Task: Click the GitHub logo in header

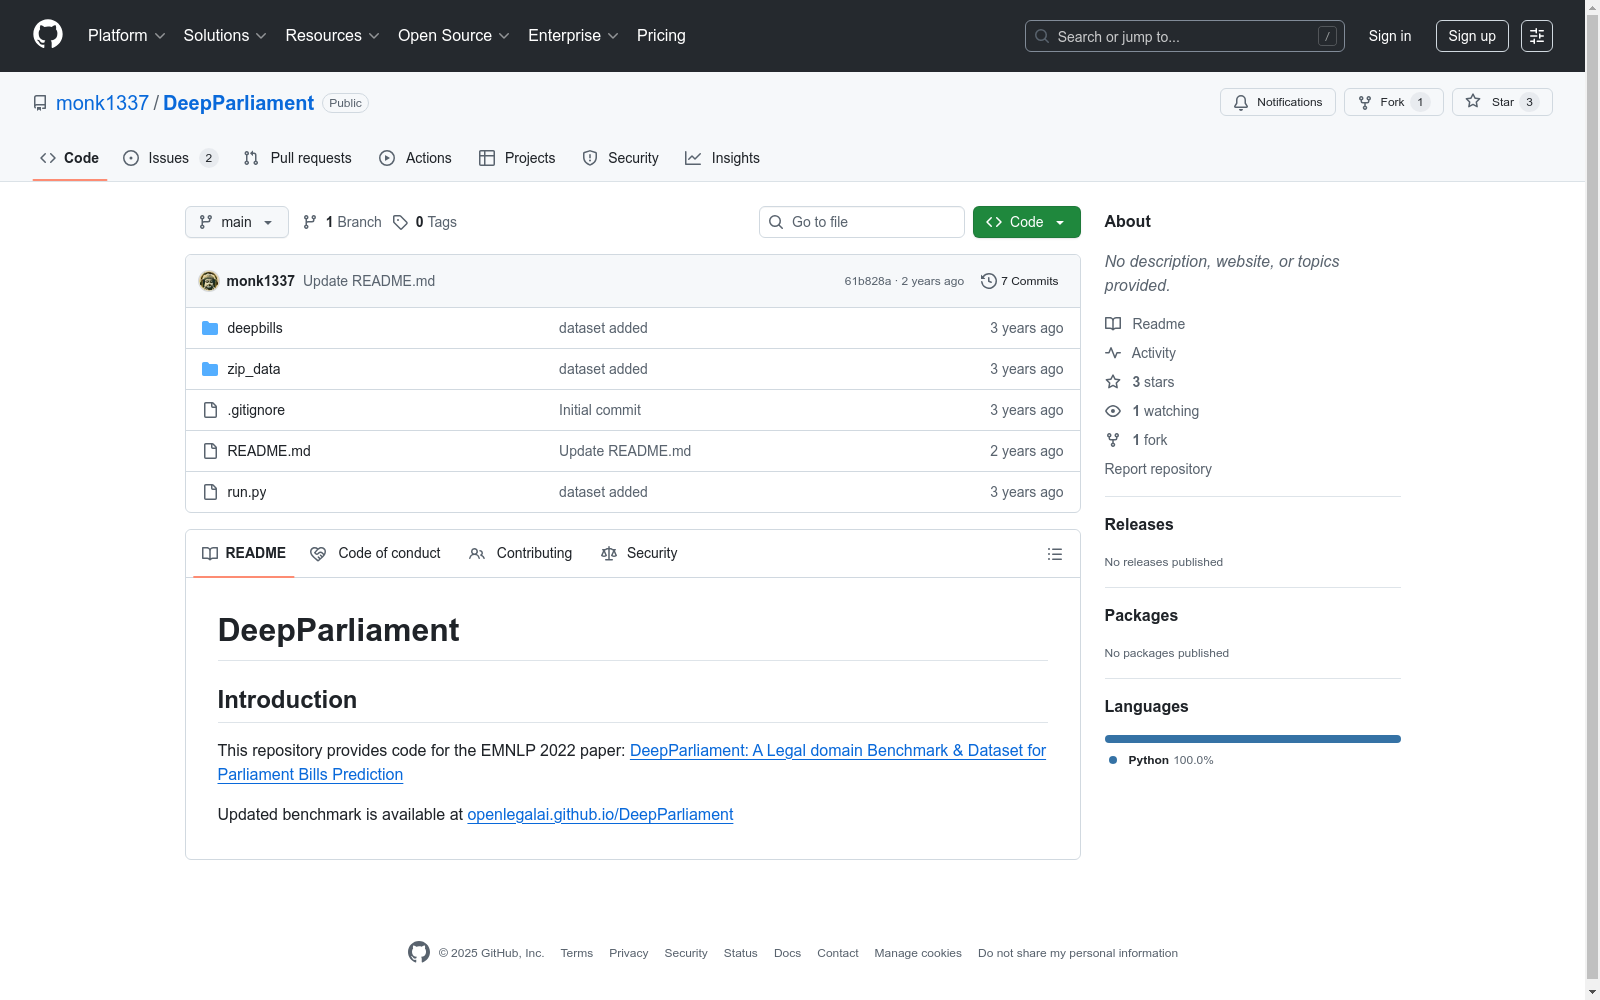Action: [48, 35]
